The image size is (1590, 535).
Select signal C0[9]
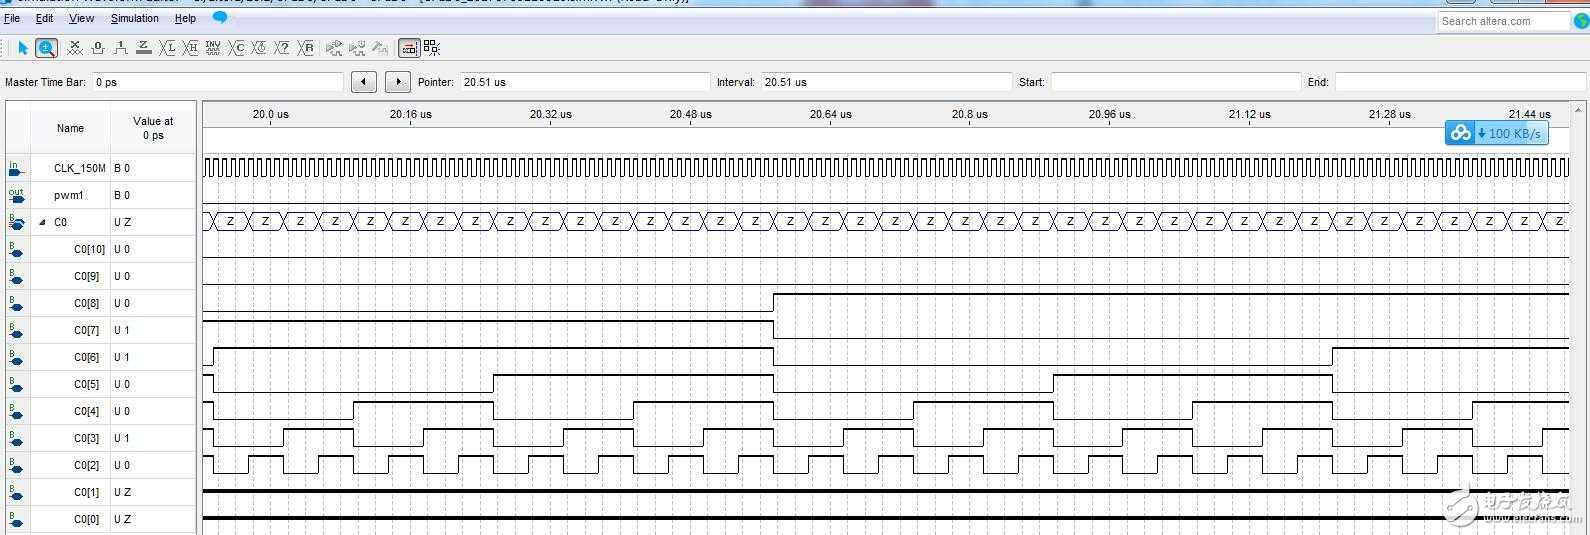(87, 276)
